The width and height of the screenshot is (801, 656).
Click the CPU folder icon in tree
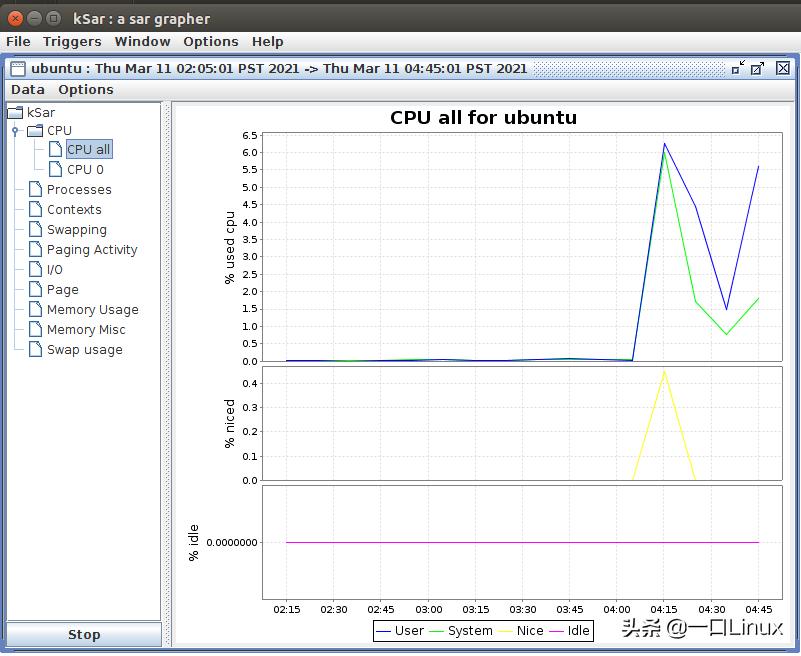click(x=35, y=130)
